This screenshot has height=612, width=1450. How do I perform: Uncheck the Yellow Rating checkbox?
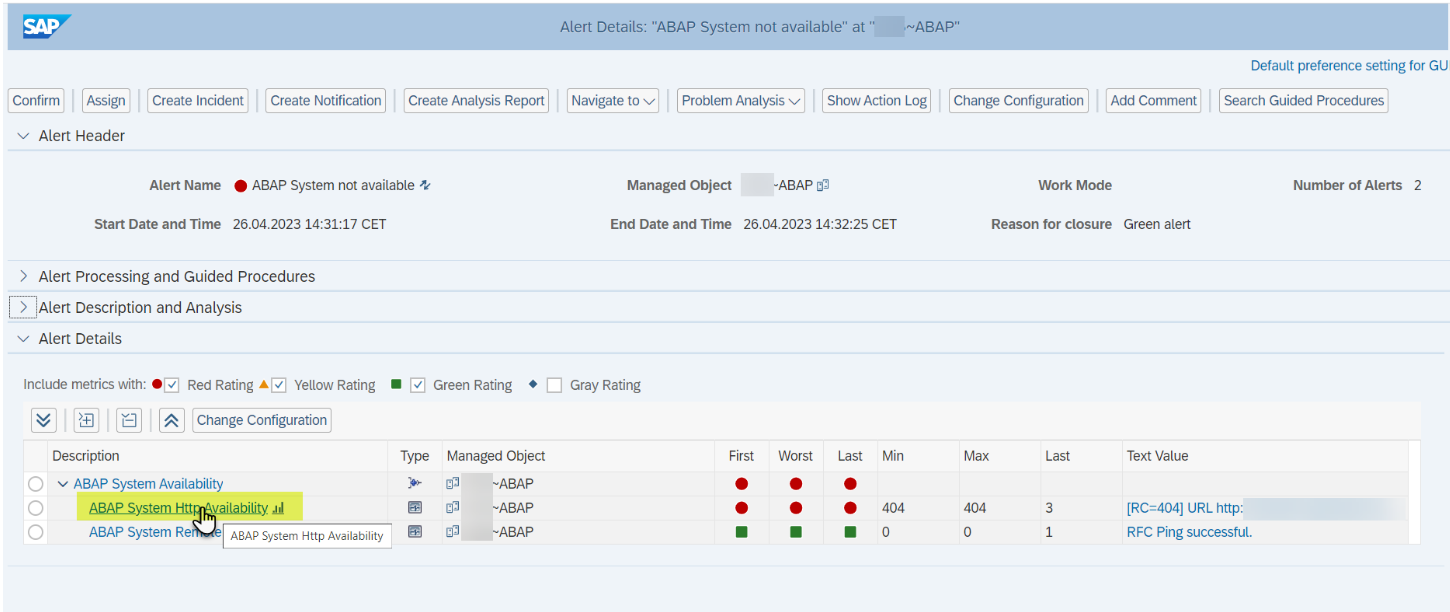279,385
